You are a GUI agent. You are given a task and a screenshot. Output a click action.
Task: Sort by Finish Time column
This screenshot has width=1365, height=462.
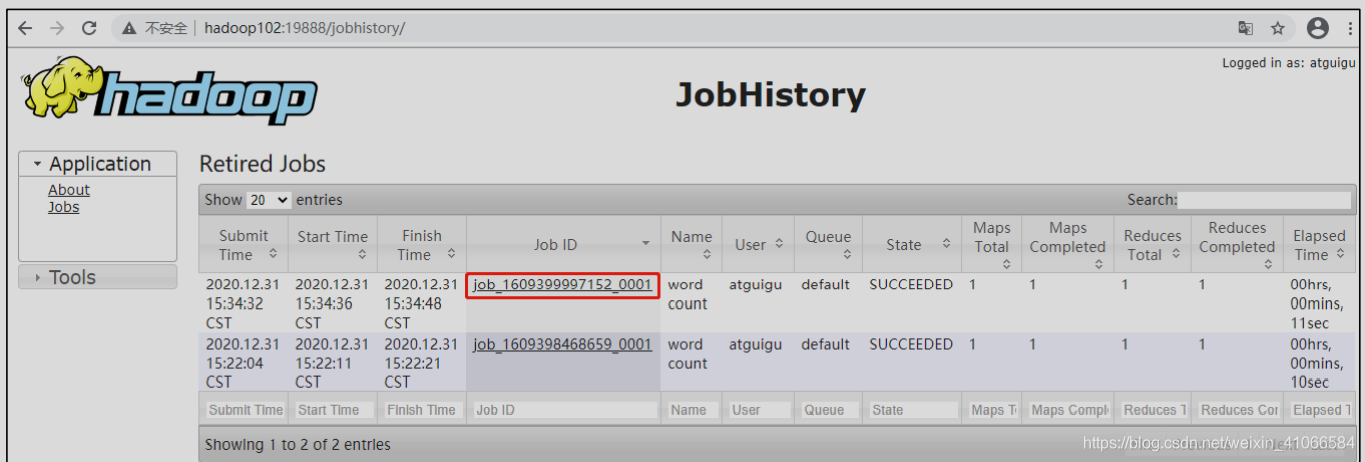(422, 245)
